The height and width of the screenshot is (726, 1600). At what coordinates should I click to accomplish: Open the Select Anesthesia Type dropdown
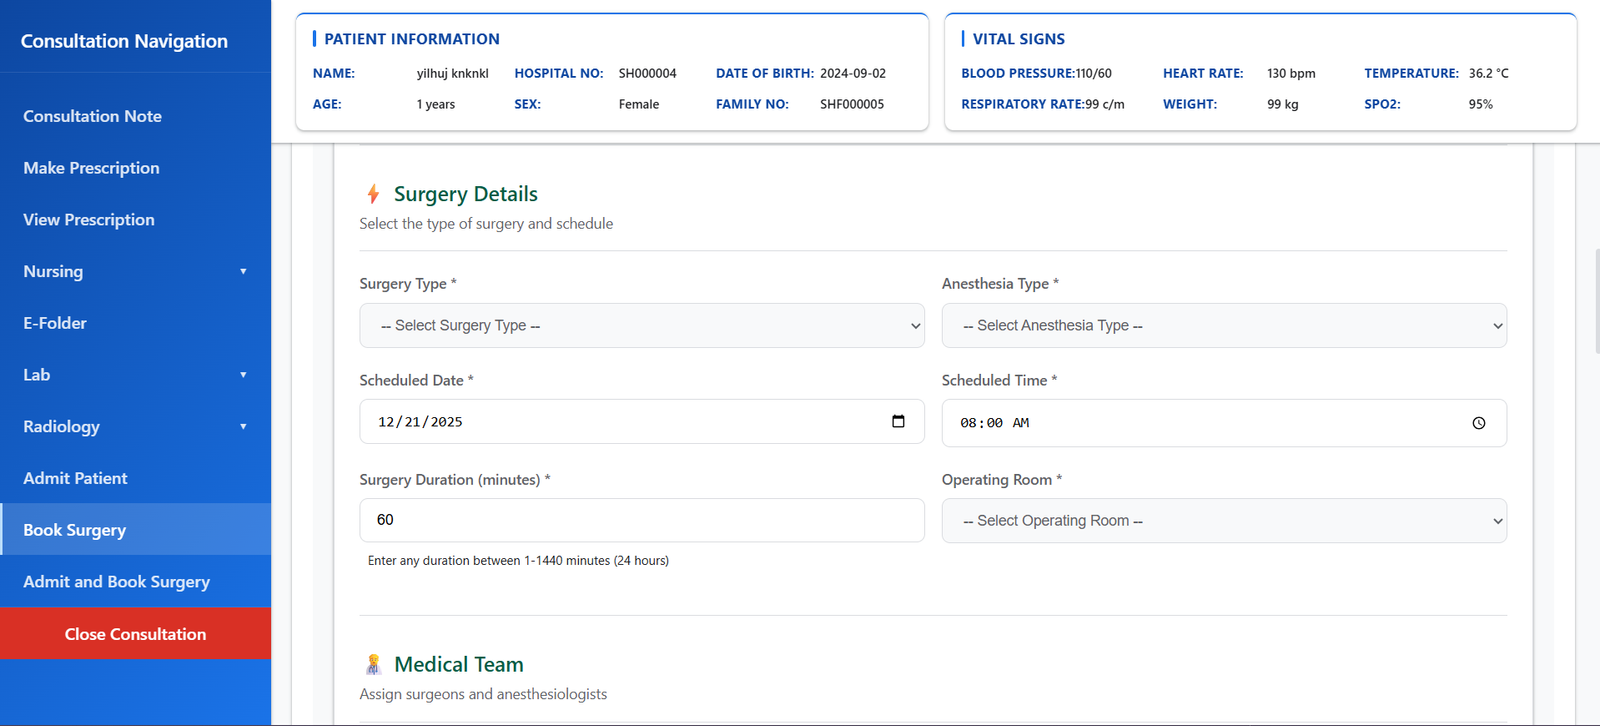tap(1223, 326)
